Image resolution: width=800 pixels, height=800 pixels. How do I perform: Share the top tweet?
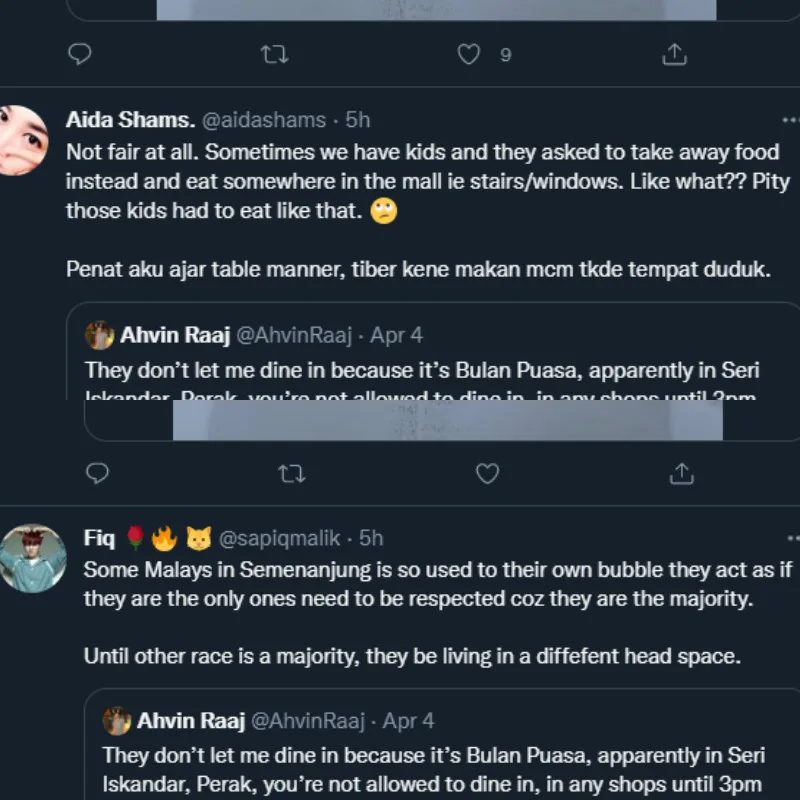(x=675, y=54)
